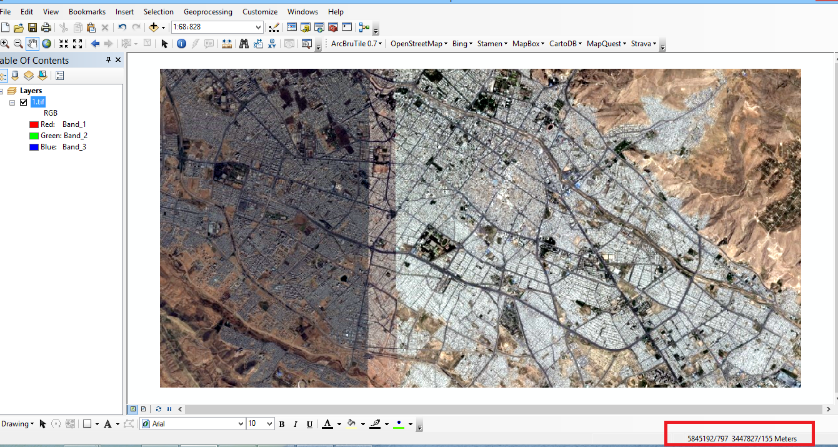Viewport: 838px width, 447px height.
Task: Save the current map document
Action: click(x=32, y=27)
